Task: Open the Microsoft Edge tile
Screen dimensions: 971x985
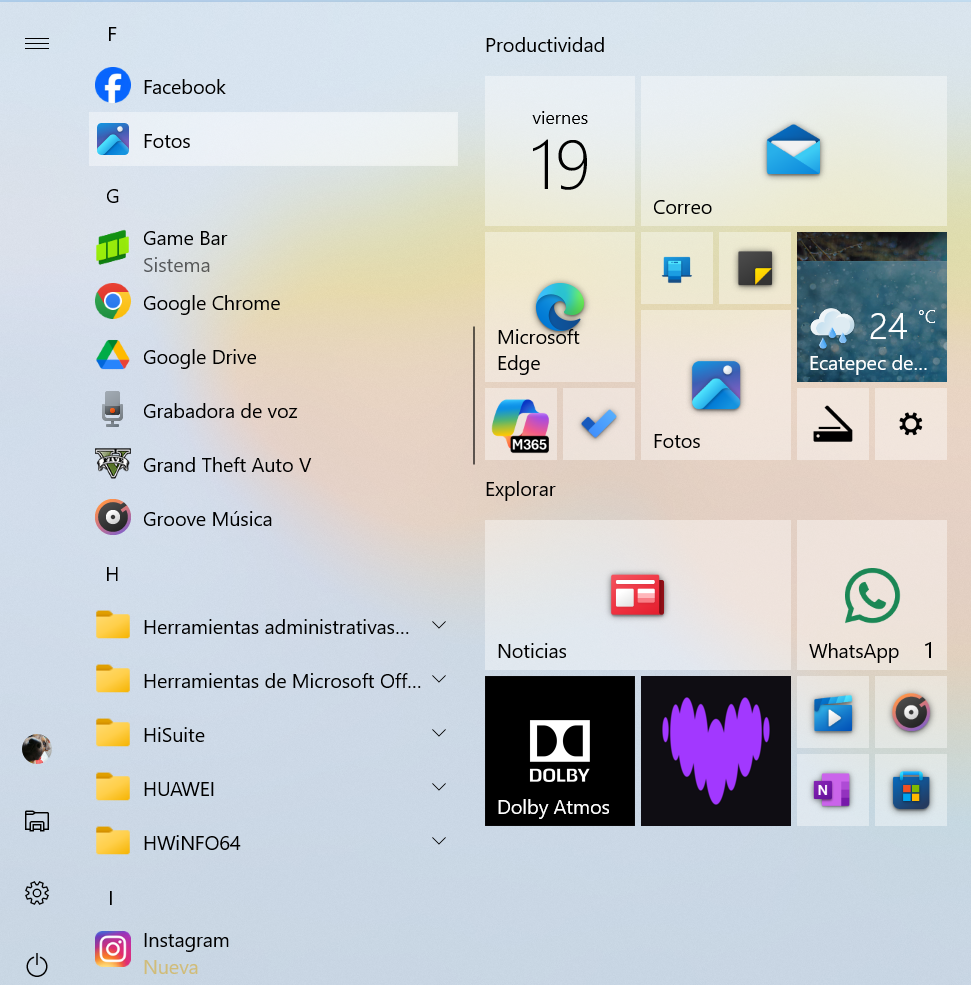Action: click(x=560, y=307)
